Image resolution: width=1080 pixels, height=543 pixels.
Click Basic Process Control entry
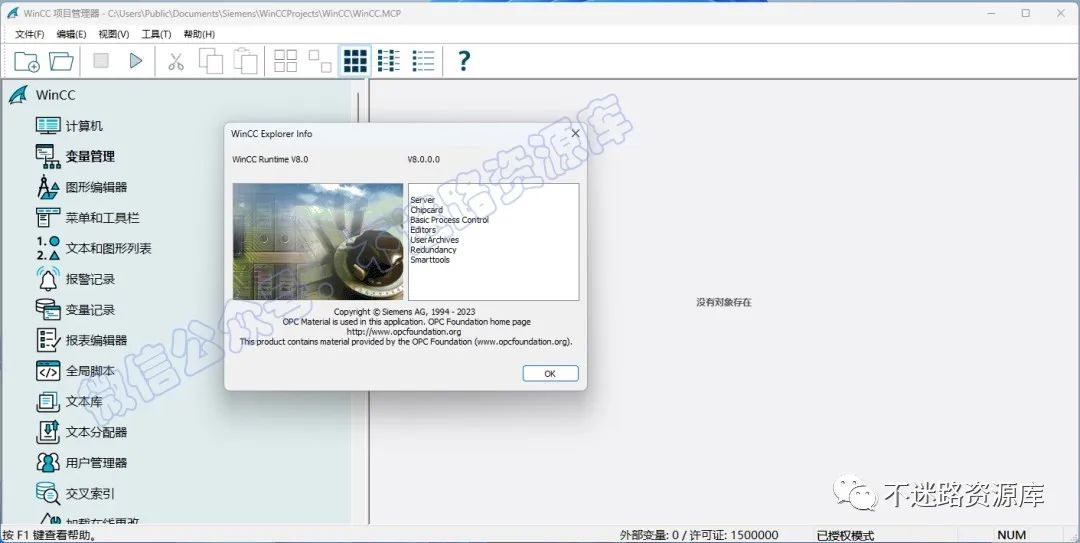[449, 220]
